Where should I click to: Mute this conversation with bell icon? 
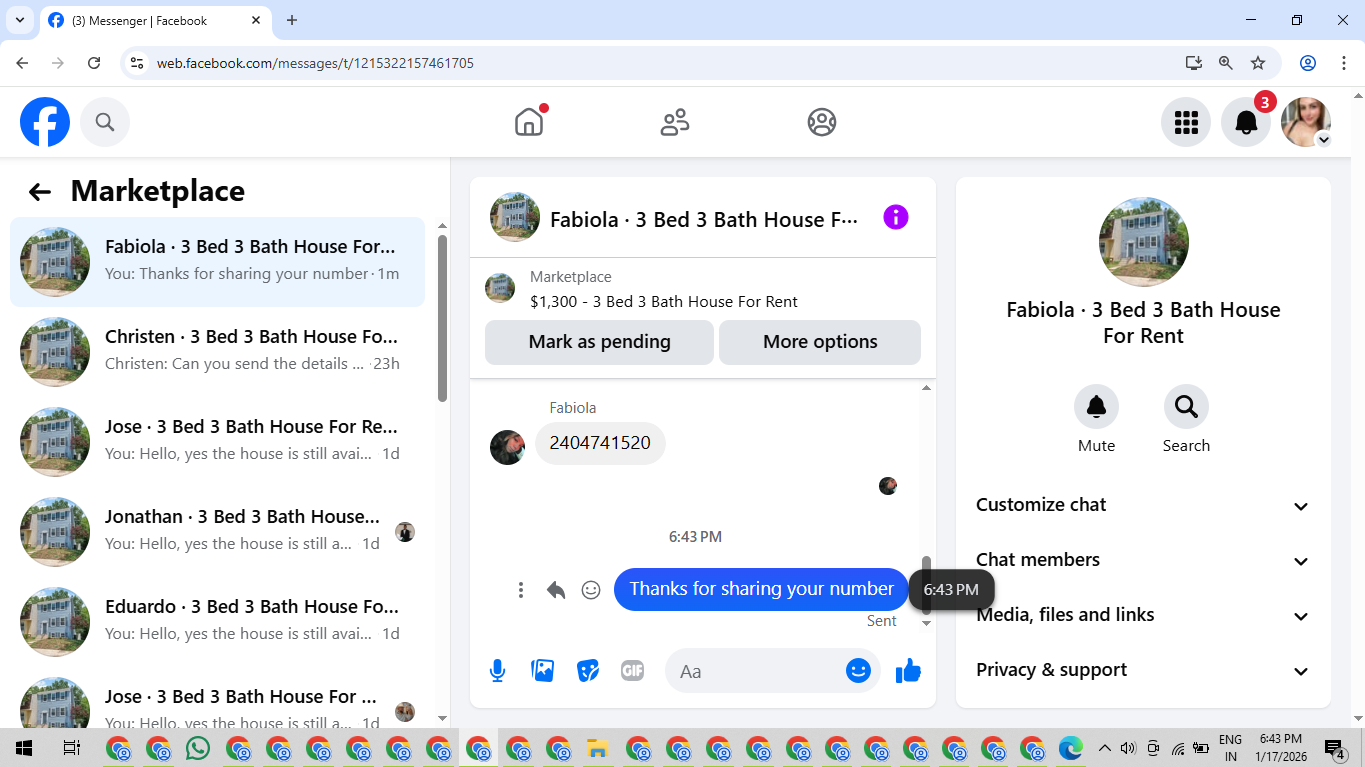pos(1096,406)
